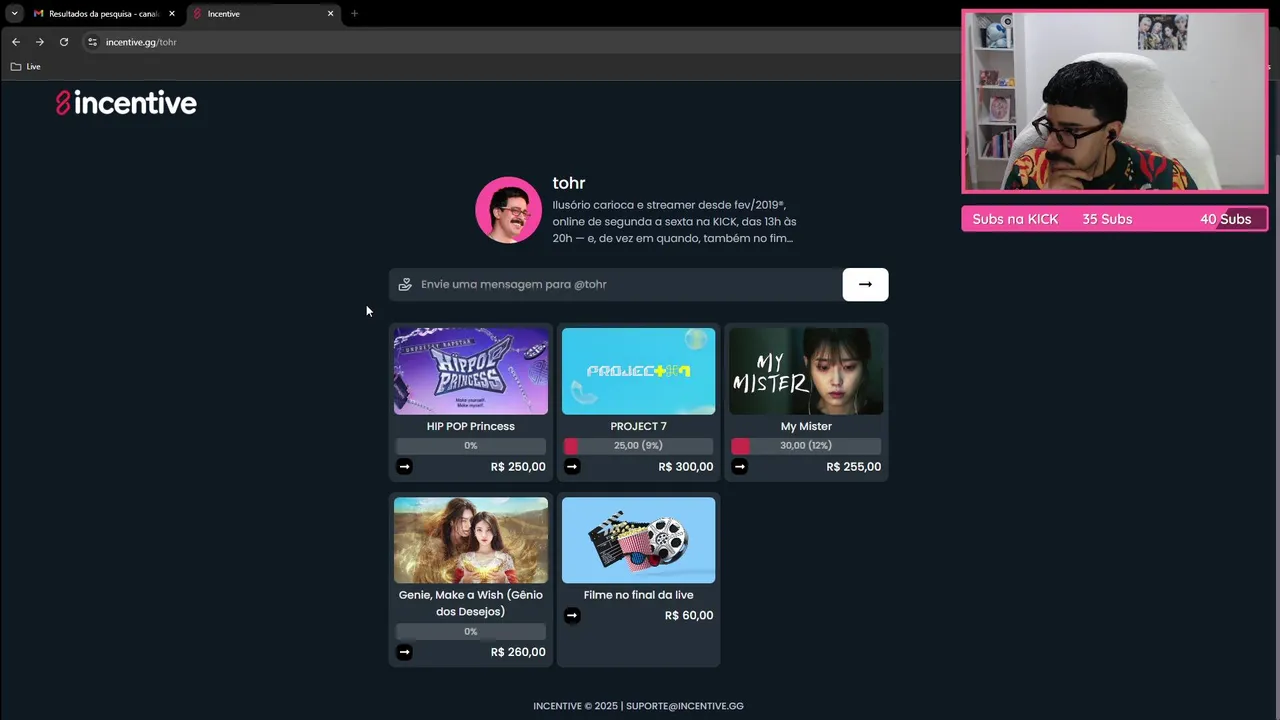Open the Genie, Make a Wish thumbnail
This screenshot has height=720, width=1280.
point(471,540)
